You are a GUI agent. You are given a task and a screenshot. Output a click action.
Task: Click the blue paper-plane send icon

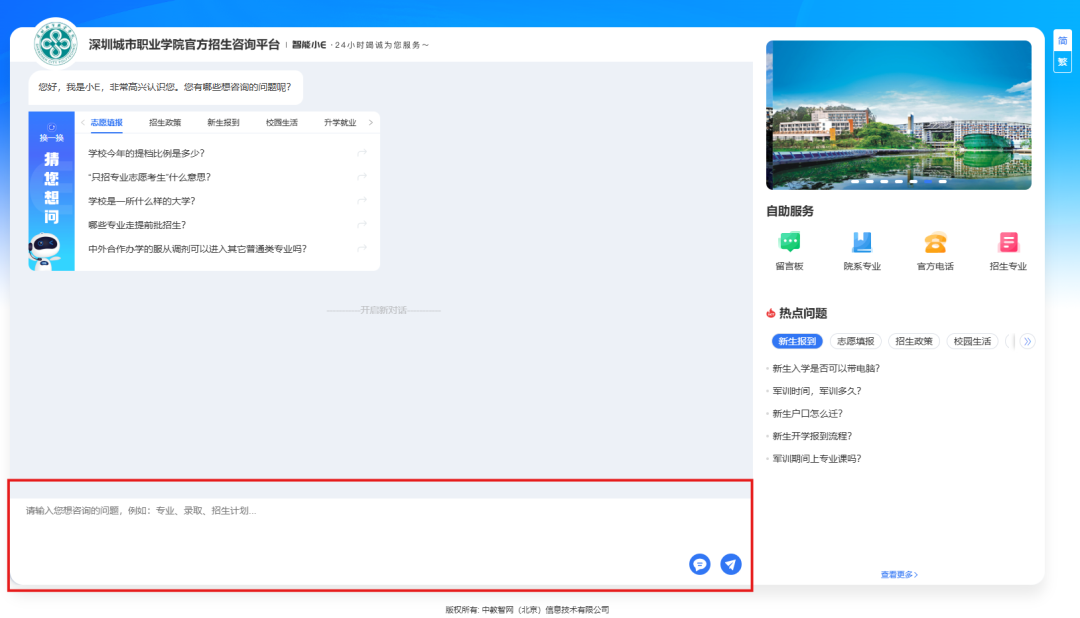click(x=731, y=564)
